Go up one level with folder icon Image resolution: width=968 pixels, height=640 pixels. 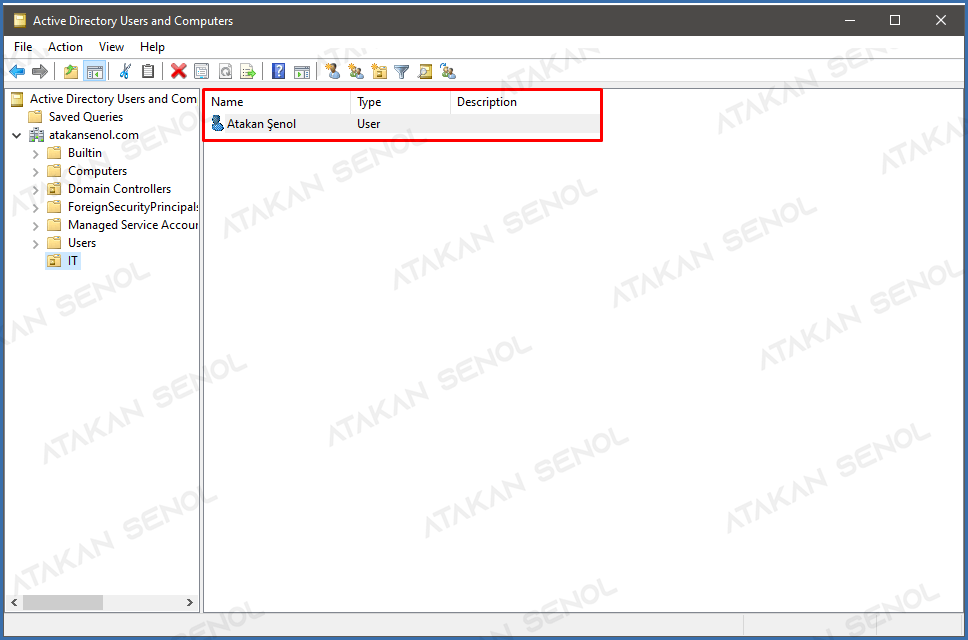(x=71, y=72)
